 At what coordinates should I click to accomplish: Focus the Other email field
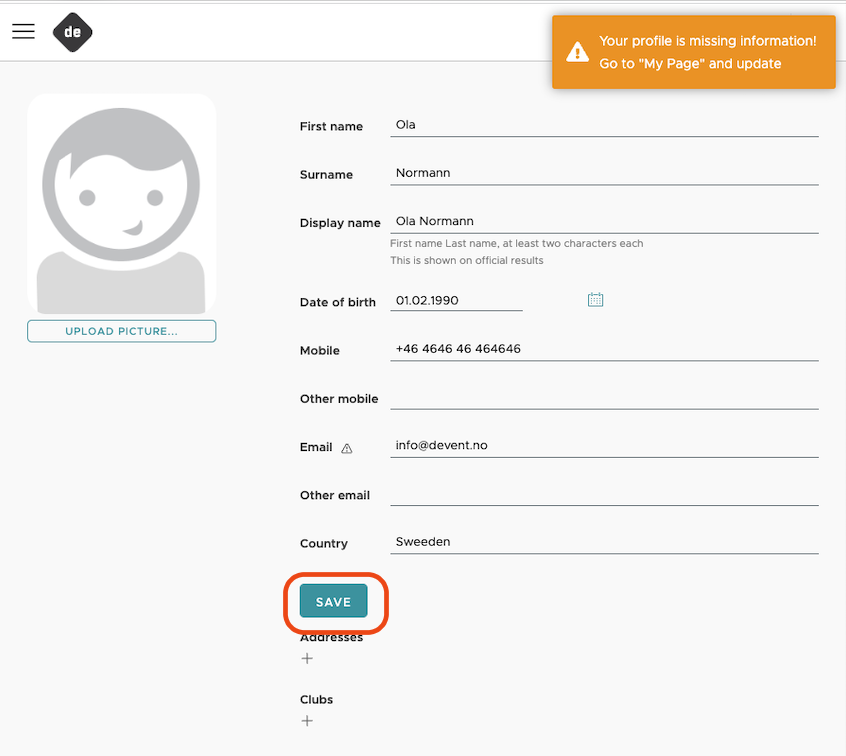click(604, 494)
